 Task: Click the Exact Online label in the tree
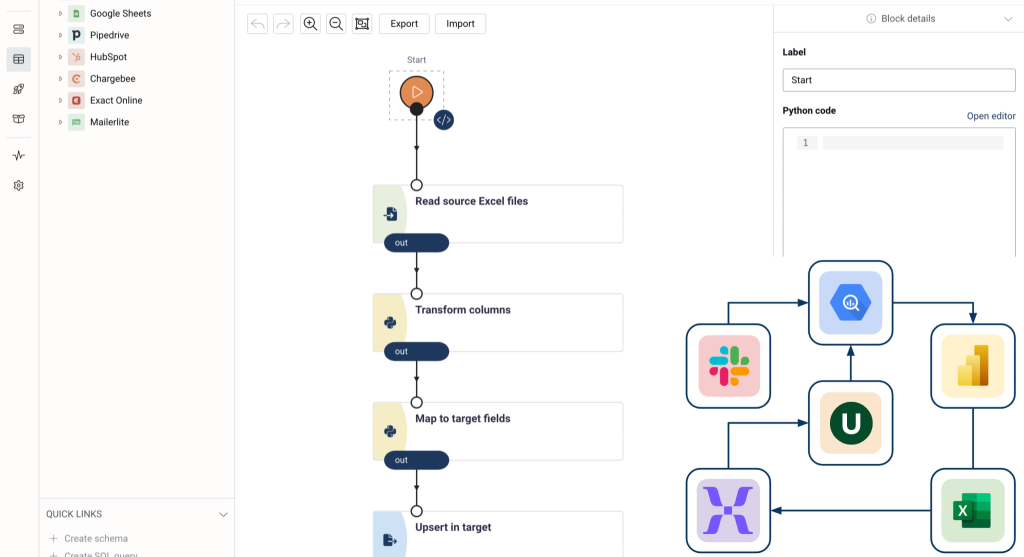pos(116,100)
